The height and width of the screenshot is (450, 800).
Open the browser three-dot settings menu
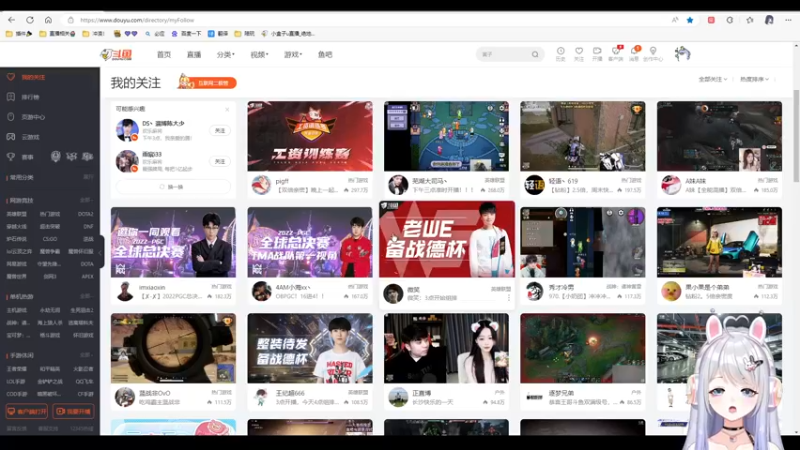(788, 20)
